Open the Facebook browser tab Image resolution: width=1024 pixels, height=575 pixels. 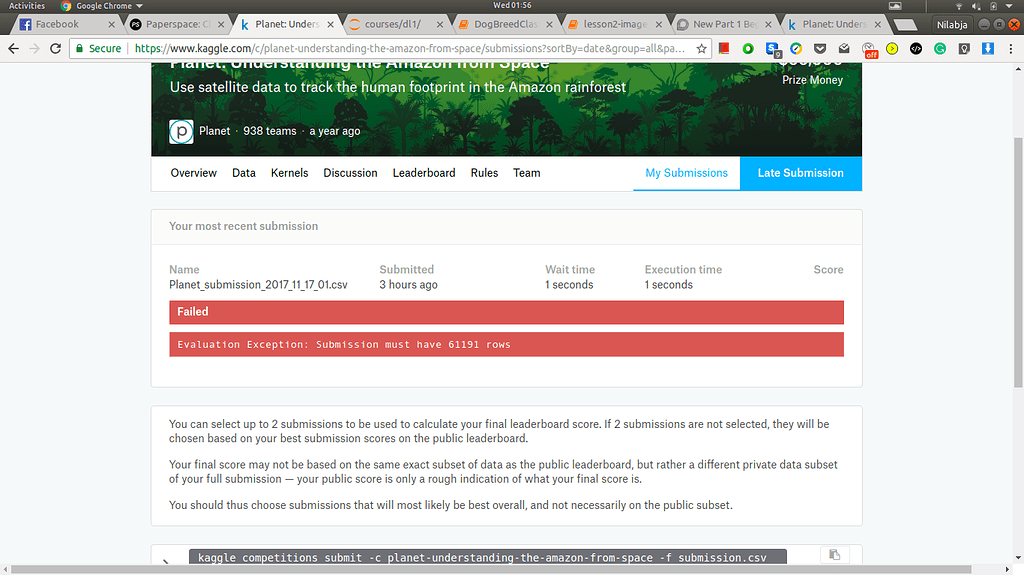60,24
